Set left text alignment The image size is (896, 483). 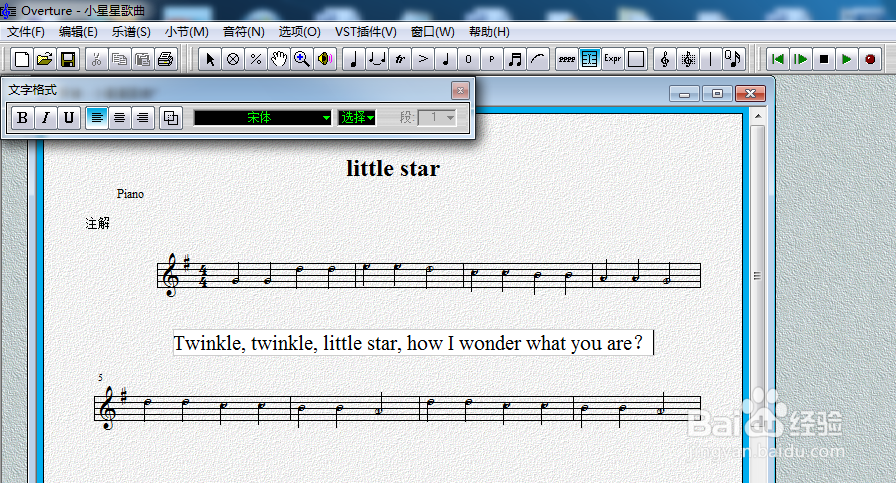click(97, 118)
